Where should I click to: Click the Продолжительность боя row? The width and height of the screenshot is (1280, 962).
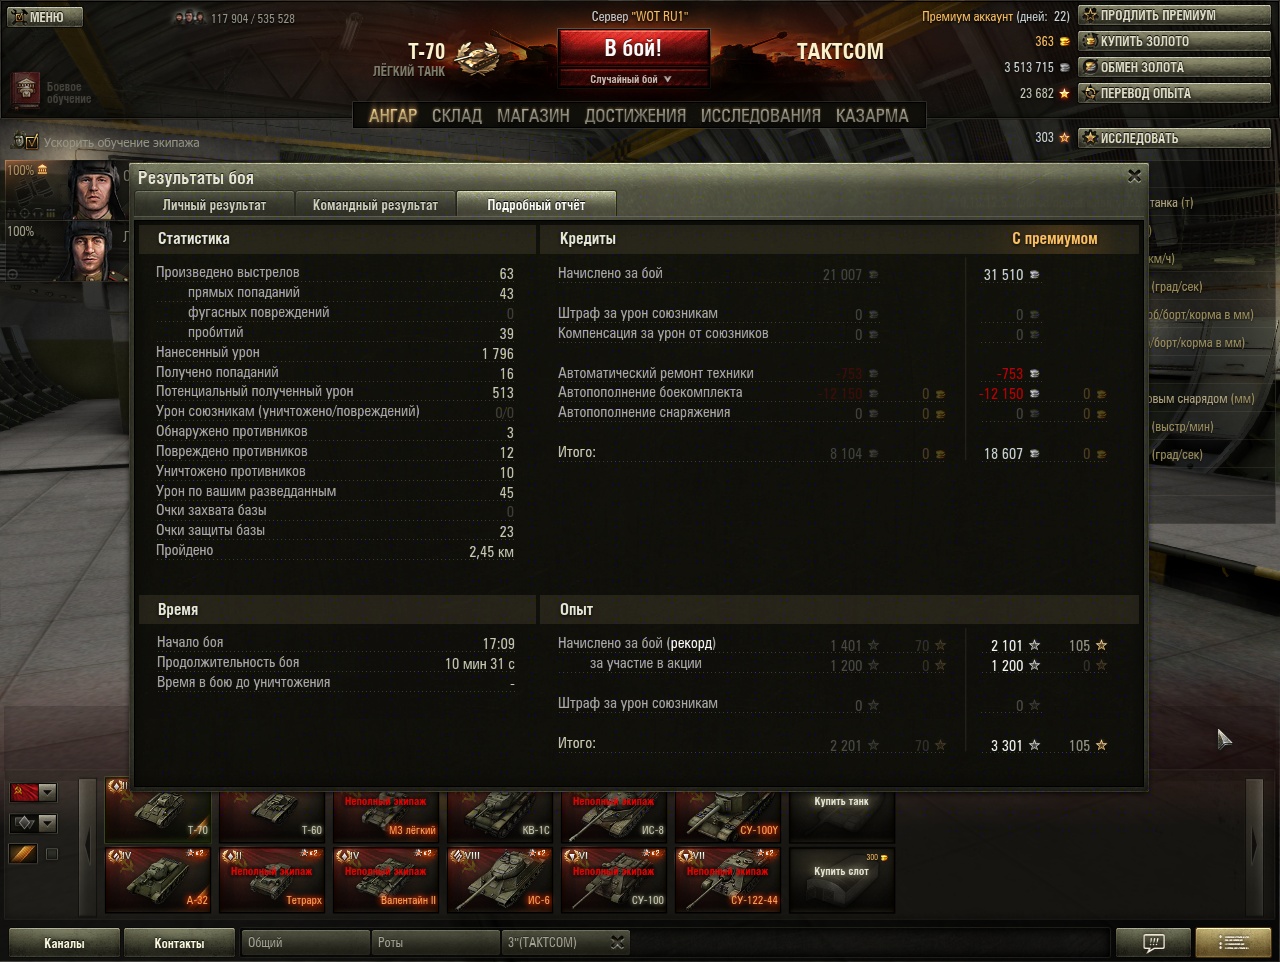tap(336, 662)
